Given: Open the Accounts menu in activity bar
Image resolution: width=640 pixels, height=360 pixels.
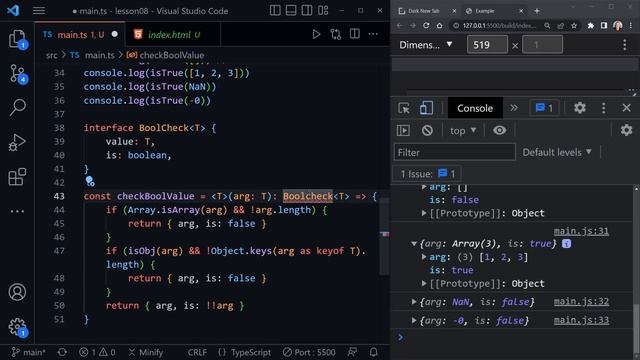Looking at the screenshot, I should click(x=17, y=292).
